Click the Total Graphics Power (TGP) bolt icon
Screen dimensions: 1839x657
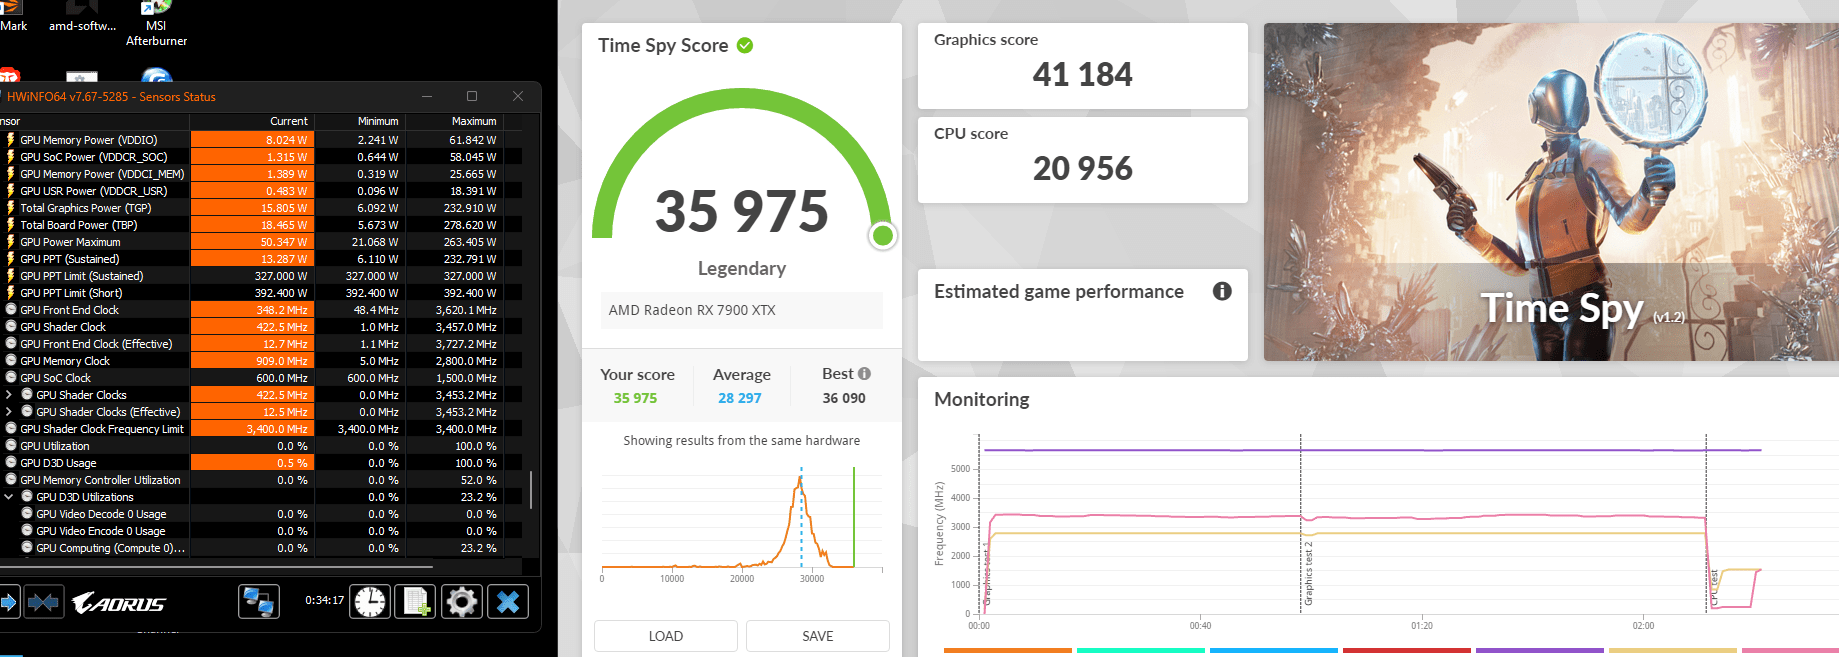[11, 208]
